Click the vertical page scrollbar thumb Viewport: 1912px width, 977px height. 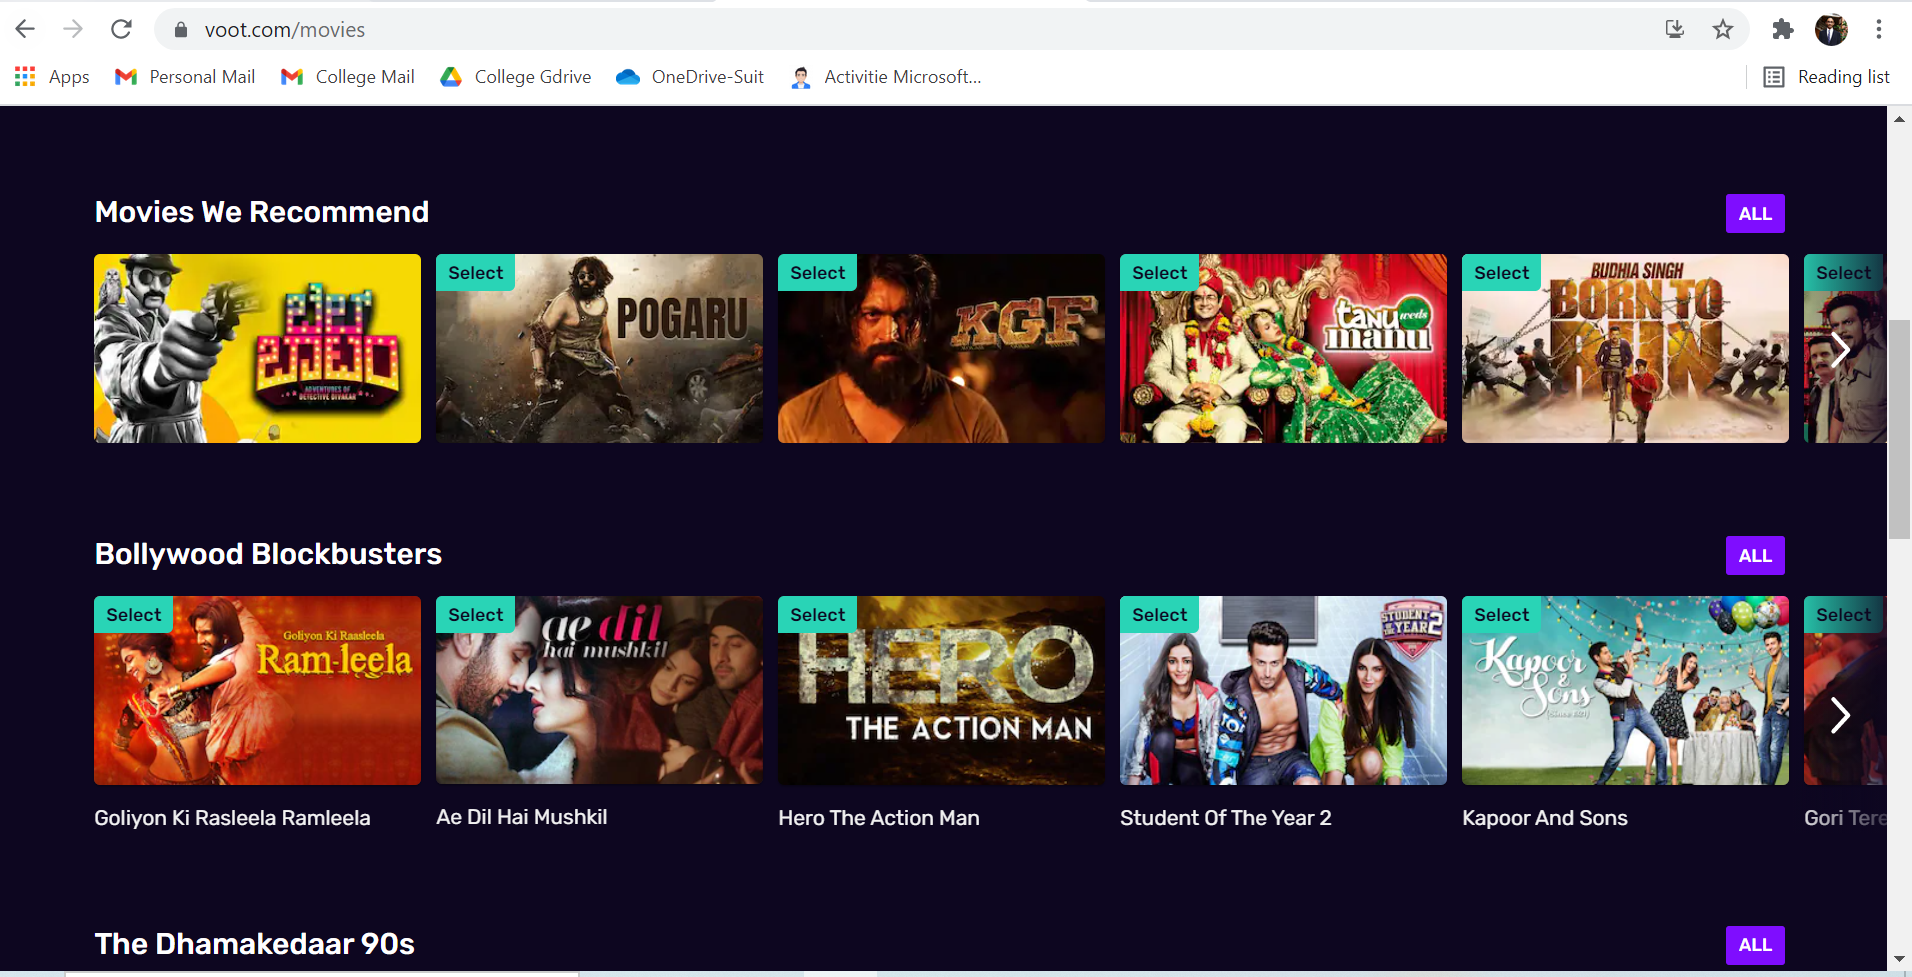(1899, 430)
